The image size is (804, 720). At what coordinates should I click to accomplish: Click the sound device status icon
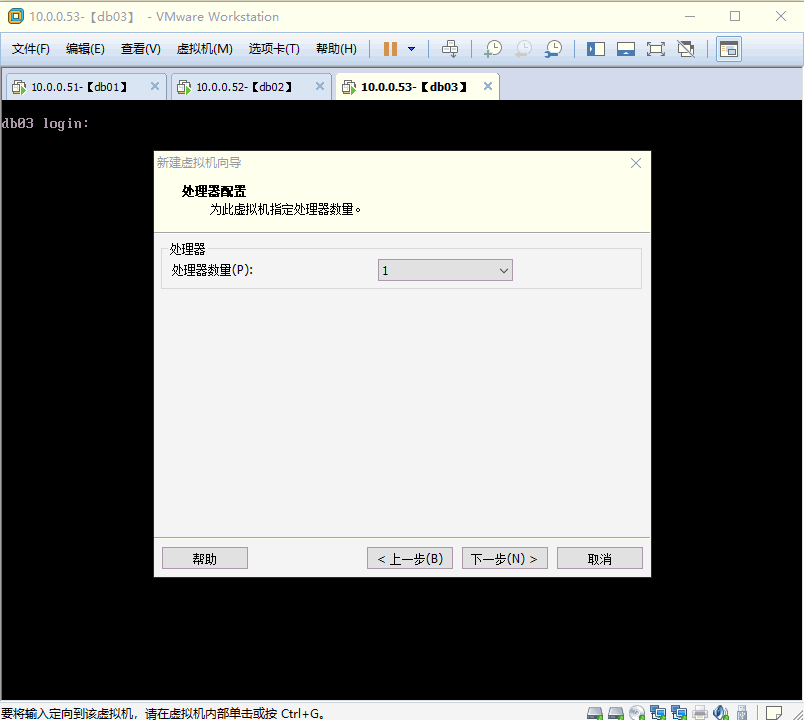721,712
